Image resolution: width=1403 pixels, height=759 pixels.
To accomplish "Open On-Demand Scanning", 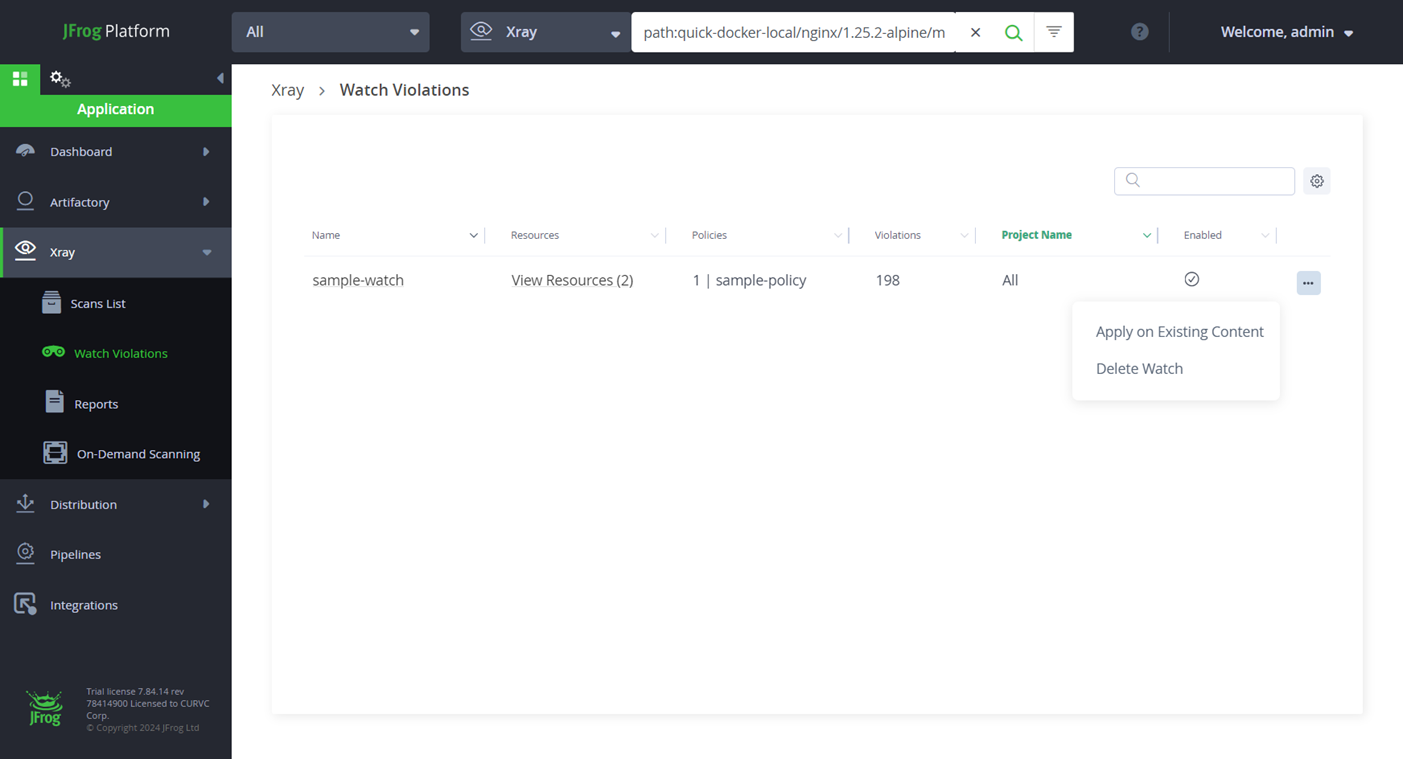I will [138, 454].
